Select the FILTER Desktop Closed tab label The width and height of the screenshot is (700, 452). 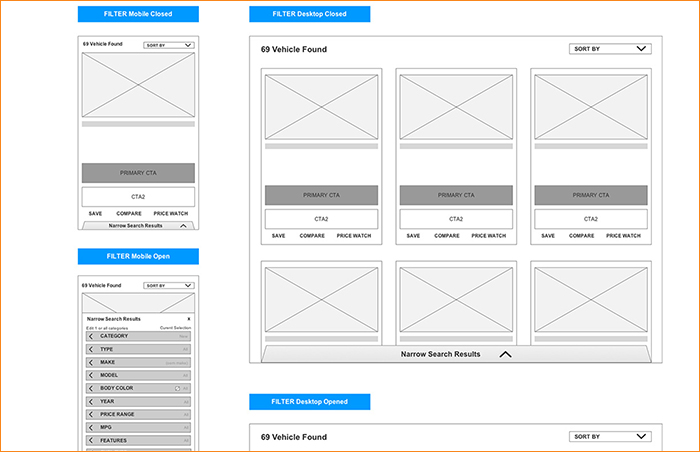point(309,14)
